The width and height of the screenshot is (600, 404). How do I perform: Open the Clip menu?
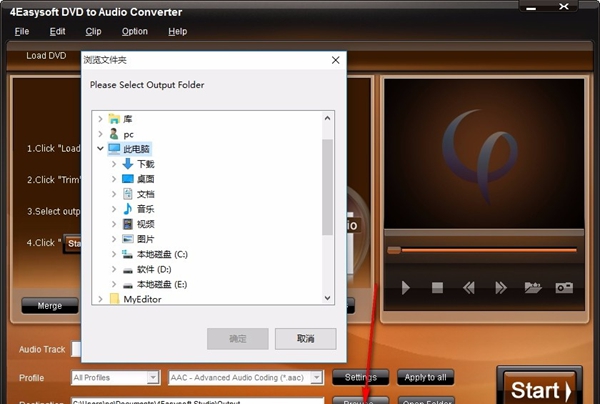[93, 31]
